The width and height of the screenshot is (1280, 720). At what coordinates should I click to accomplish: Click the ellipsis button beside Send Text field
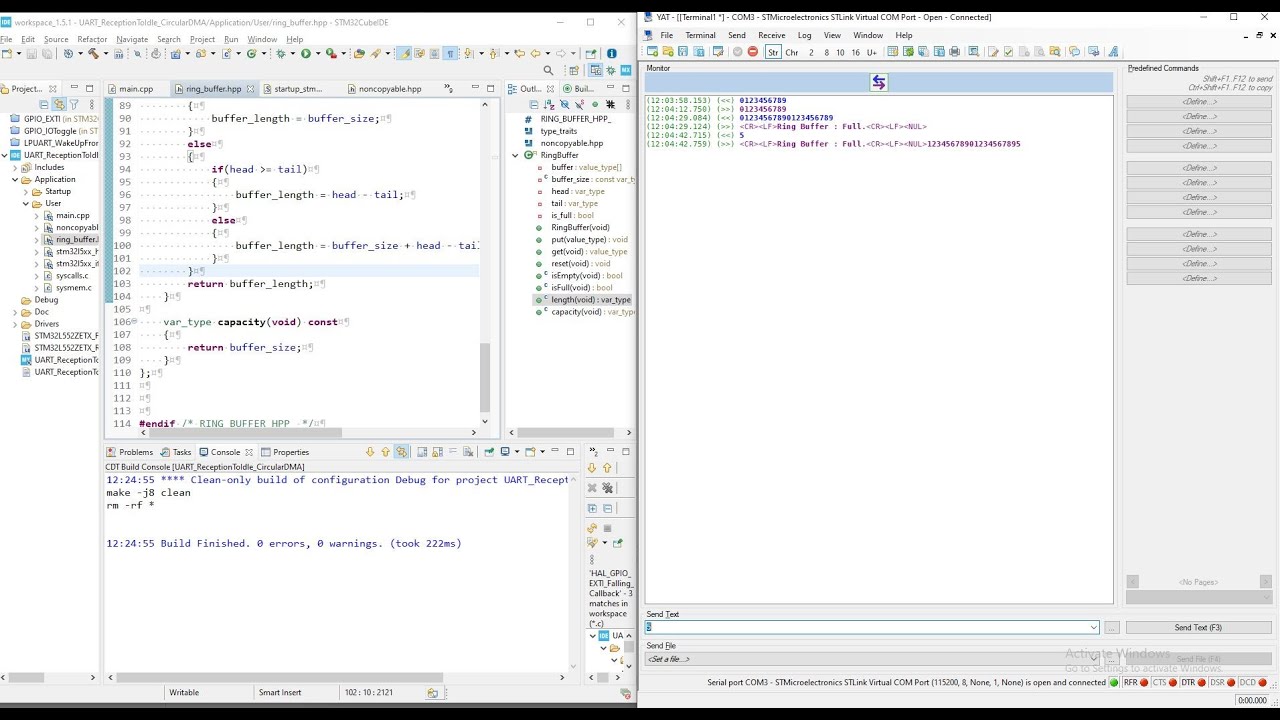(1111, 628)
